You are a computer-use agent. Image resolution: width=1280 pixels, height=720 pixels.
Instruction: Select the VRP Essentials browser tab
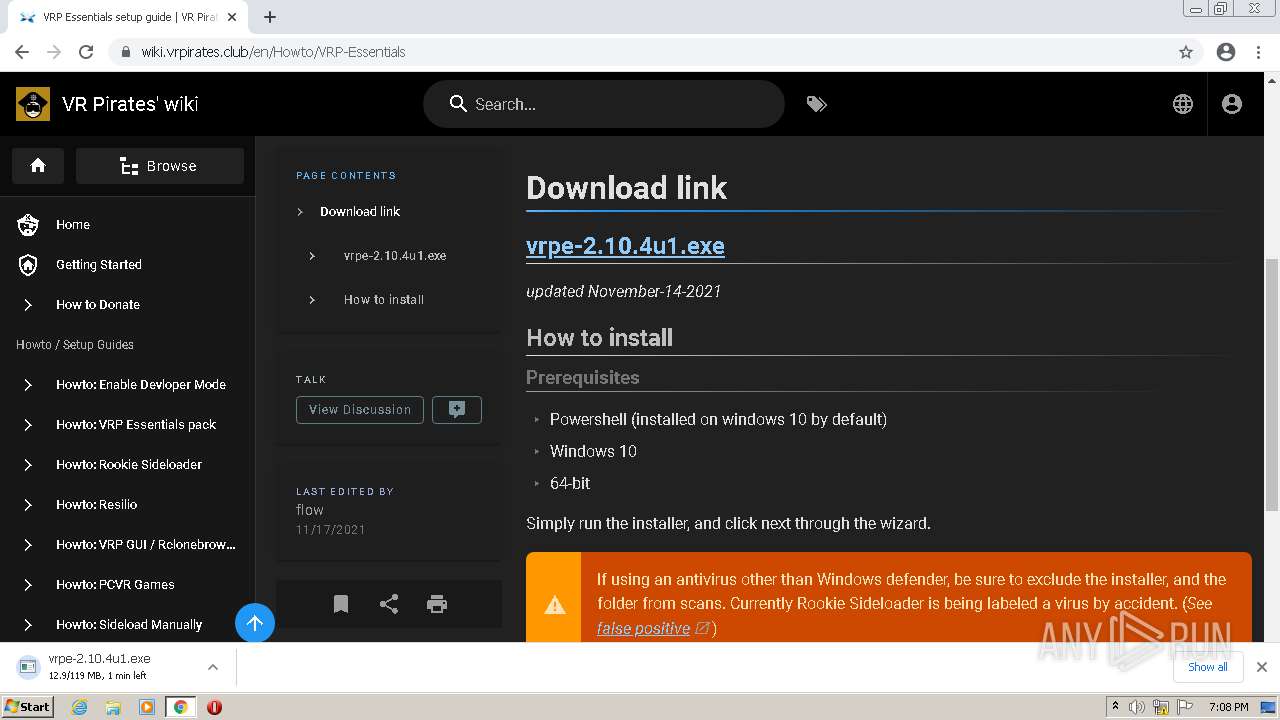point(128,17)
